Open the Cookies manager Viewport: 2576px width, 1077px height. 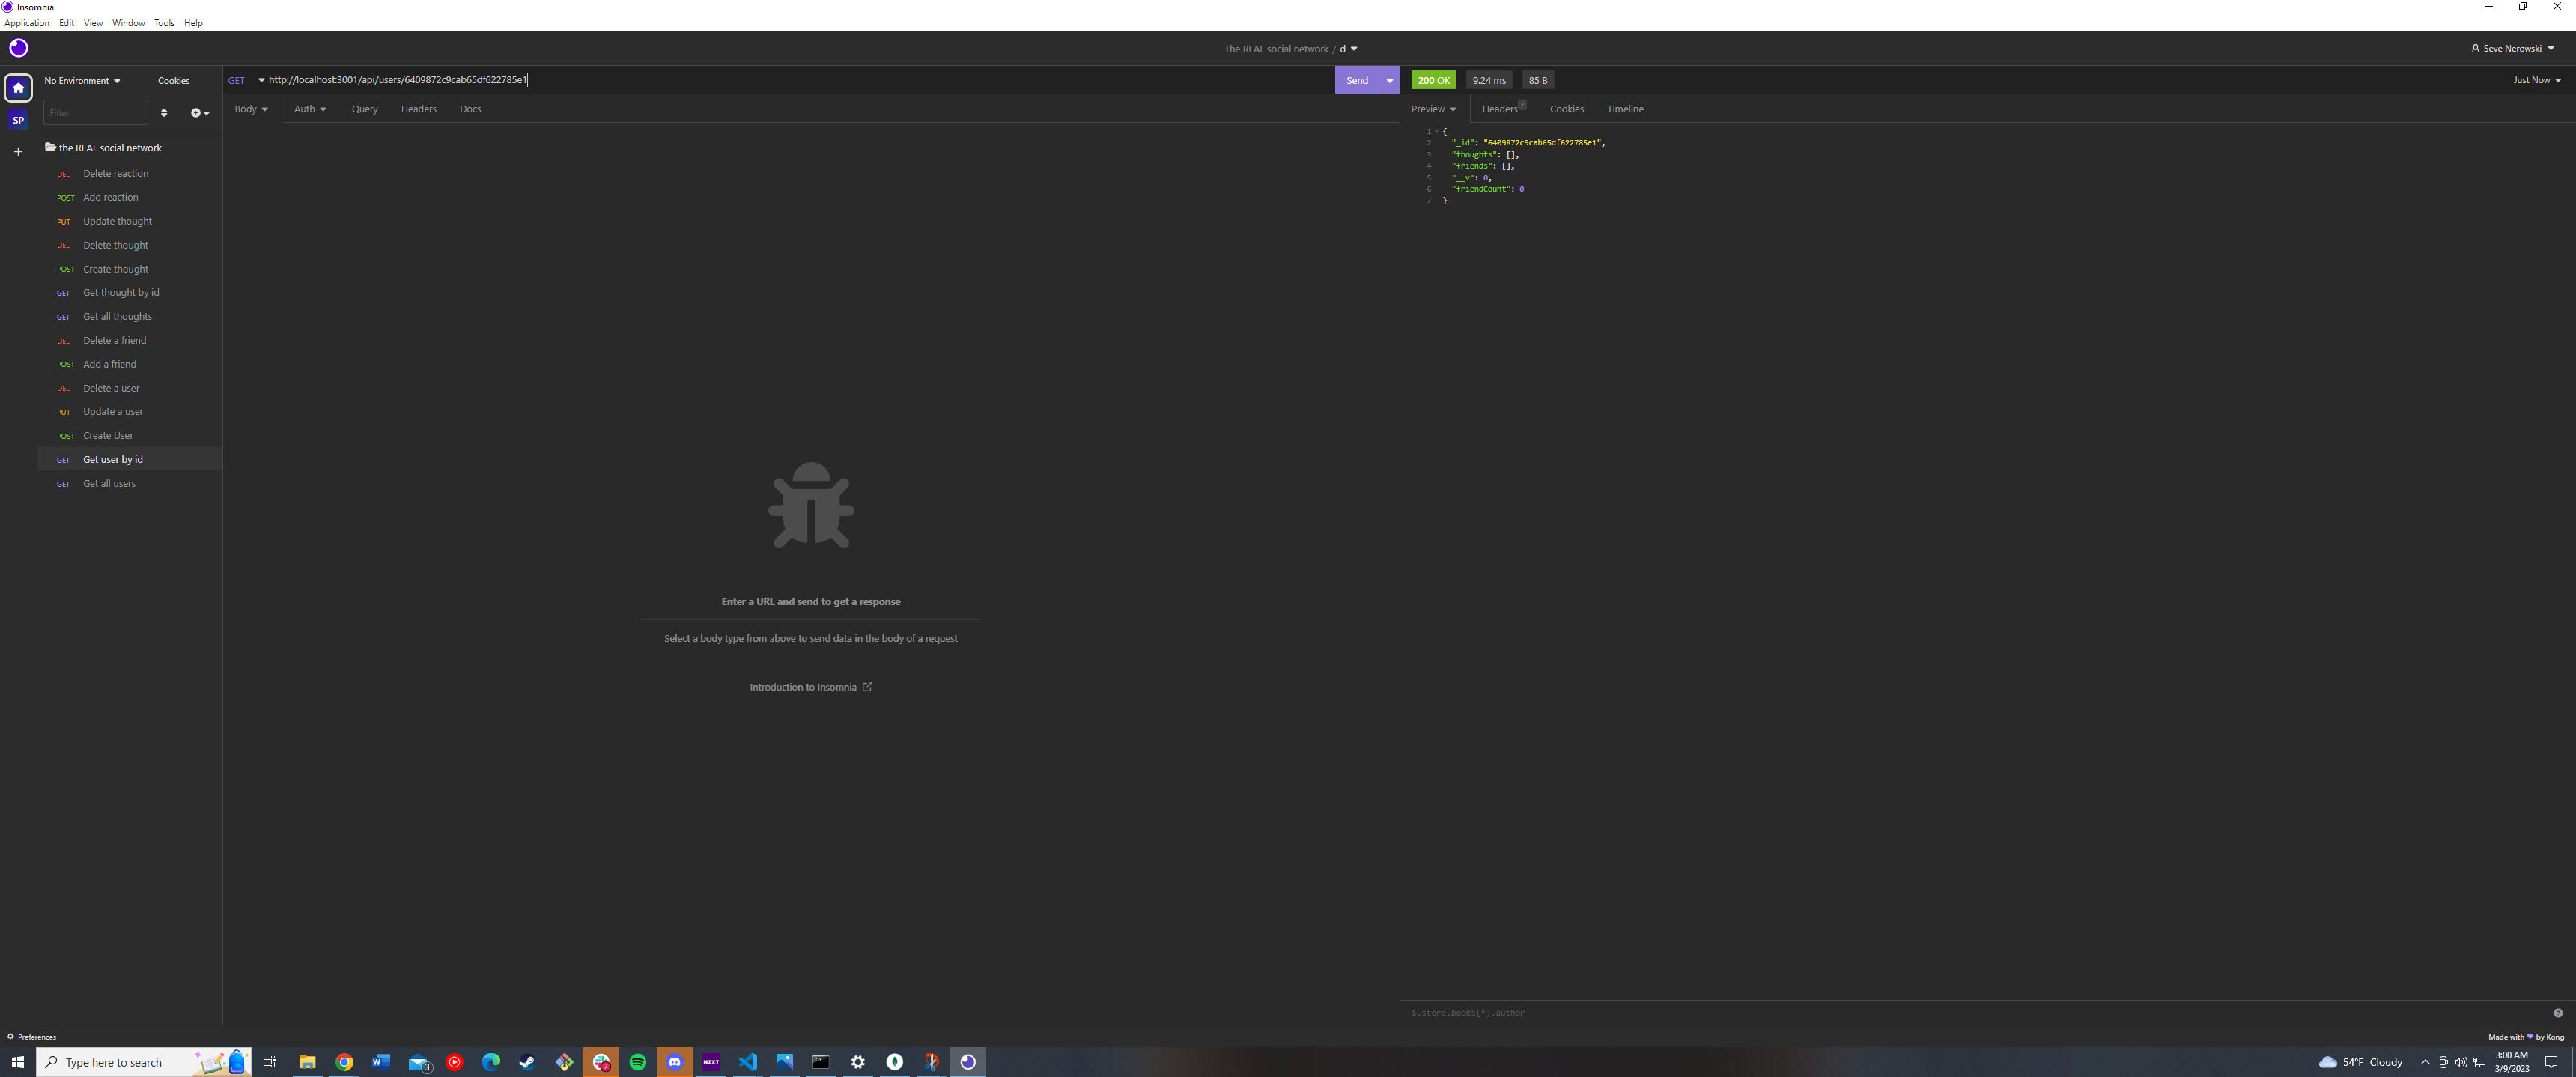(x=173, y=80)
